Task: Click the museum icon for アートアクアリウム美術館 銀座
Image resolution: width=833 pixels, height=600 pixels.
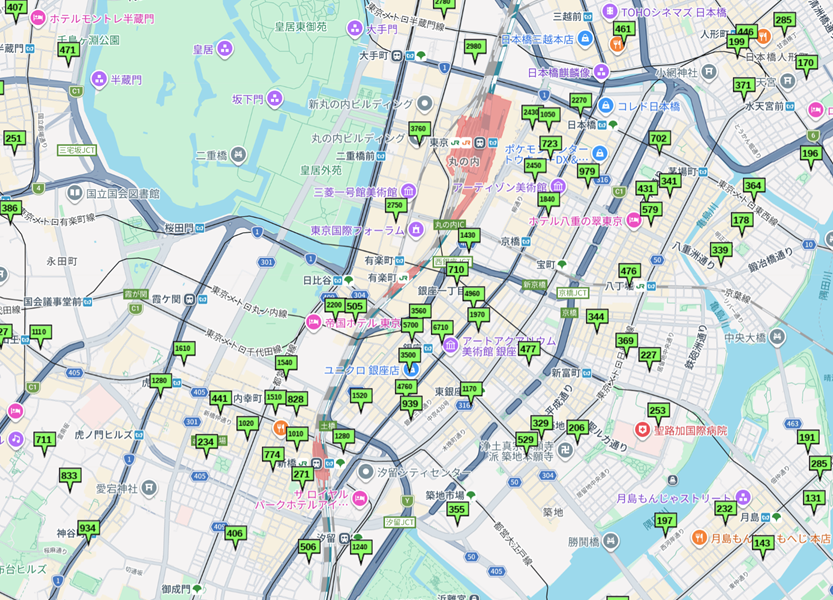Action: pos(451,345)
